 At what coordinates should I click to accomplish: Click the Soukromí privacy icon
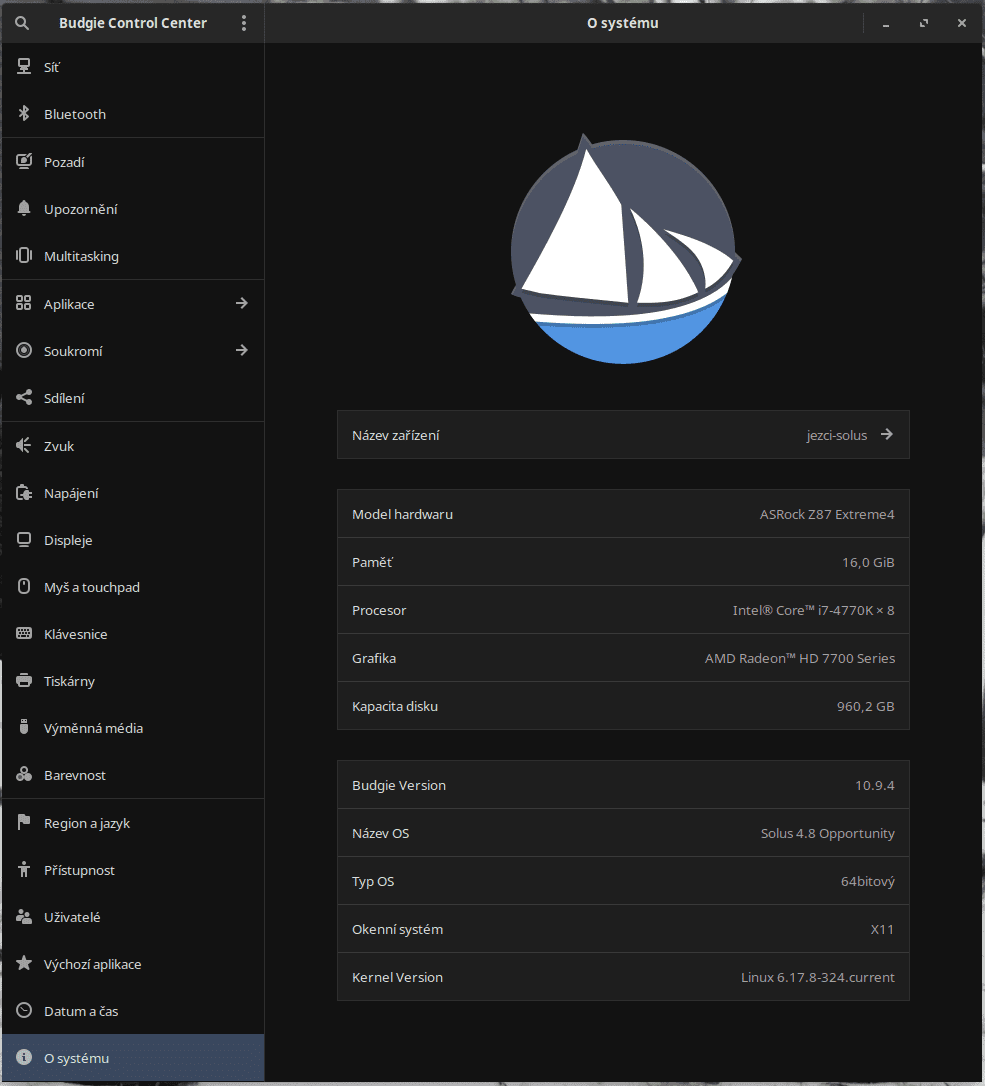point(24,350)
